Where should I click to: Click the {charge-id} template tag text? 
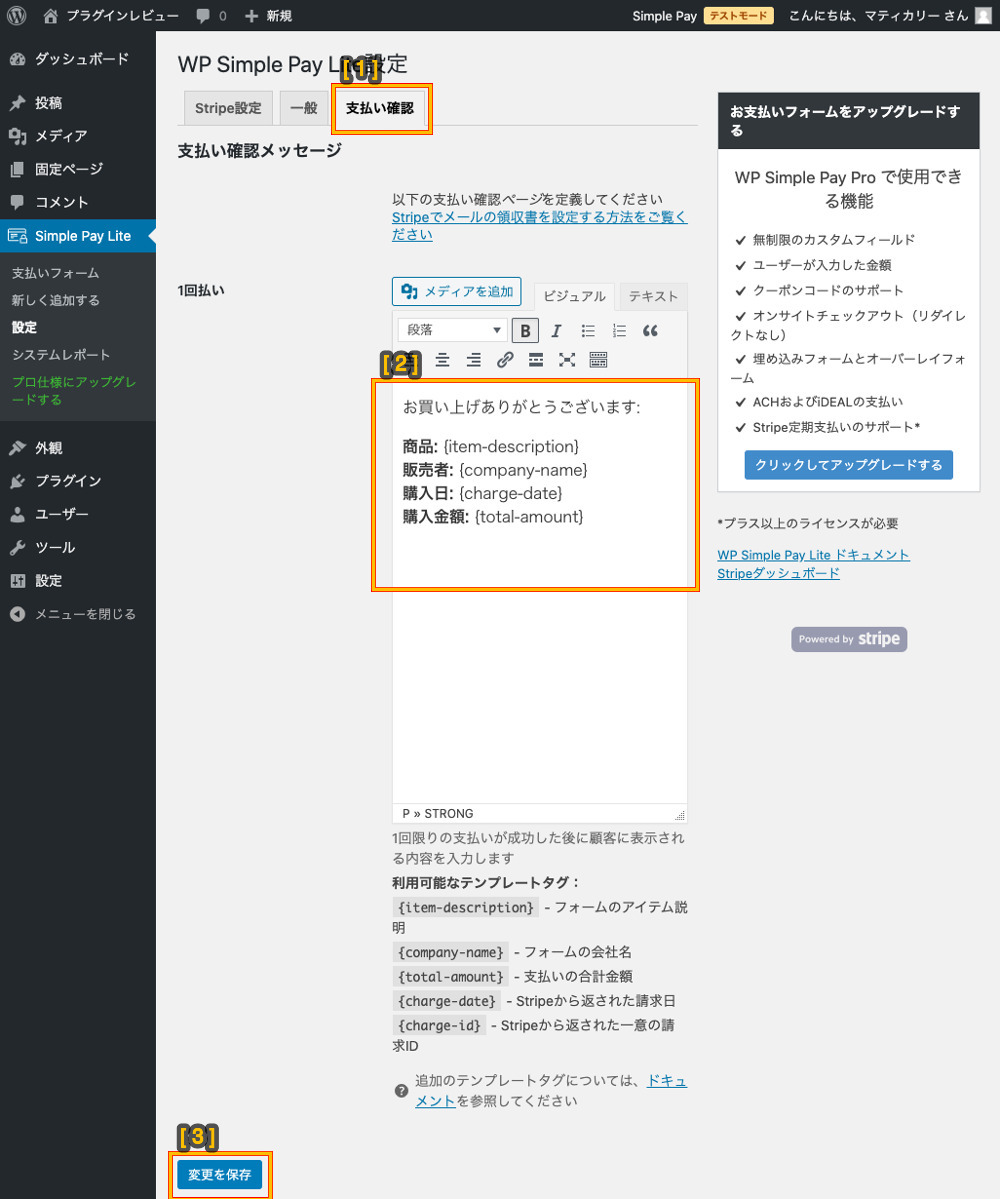[x=439, y=1025]
